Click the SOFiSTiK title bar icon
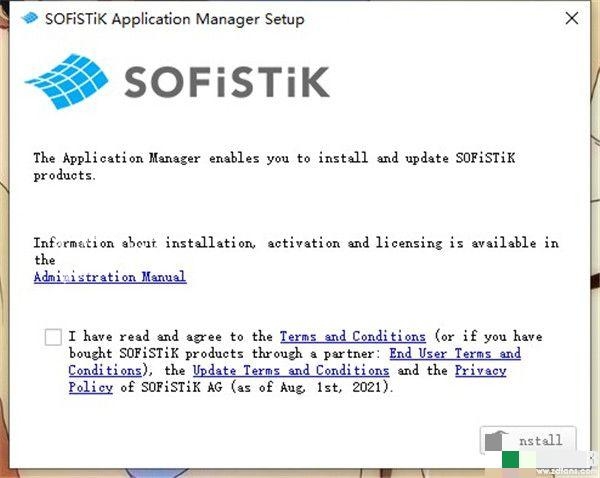The width and height of the screenshot is (600, 478). tap(29, 18)
